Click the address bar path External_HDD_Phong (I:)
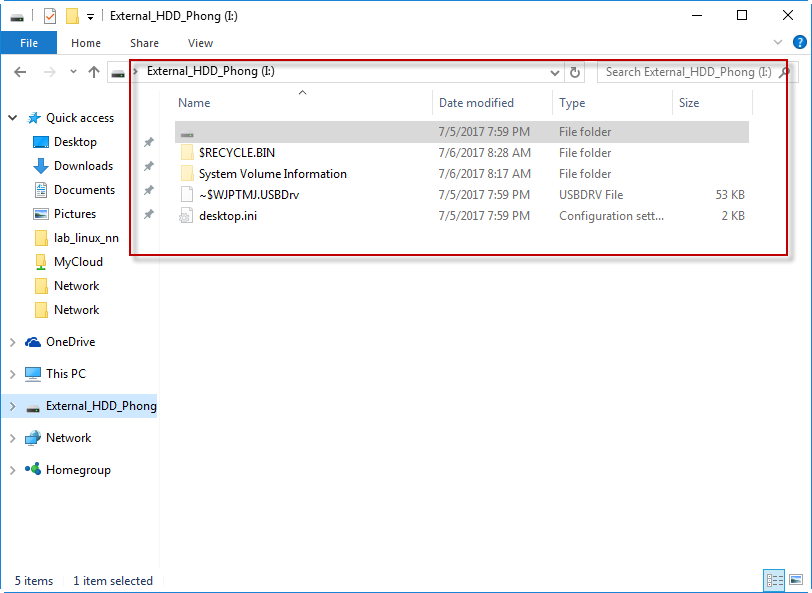 (x=211, y=71)
